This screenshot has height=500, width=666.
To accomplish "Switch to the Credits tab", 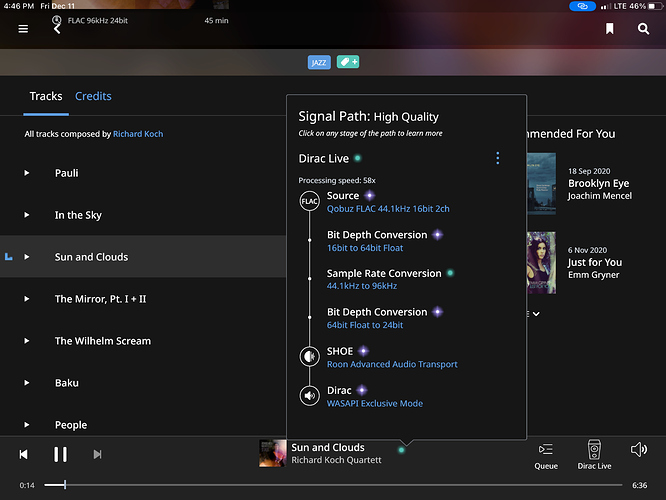I will [93, 96].
